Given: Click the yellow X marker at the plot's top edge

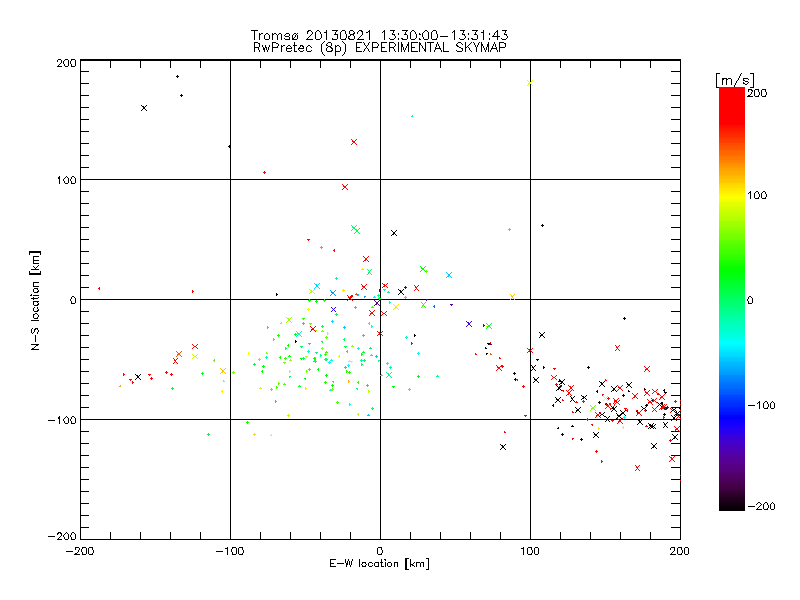Looking at the screenshot, I should (530, 83).
